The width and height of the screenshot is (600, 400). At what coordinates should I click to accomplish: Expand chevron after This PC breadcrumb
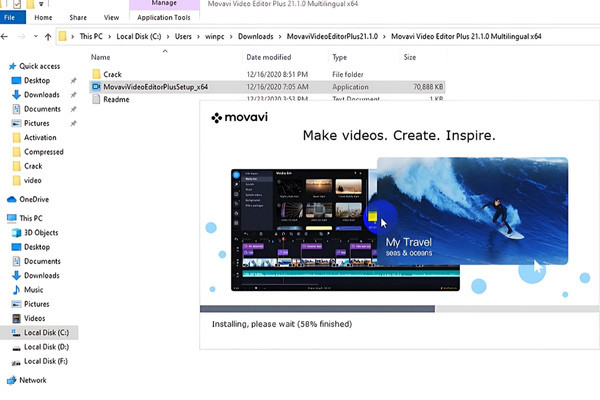point(109,37)
